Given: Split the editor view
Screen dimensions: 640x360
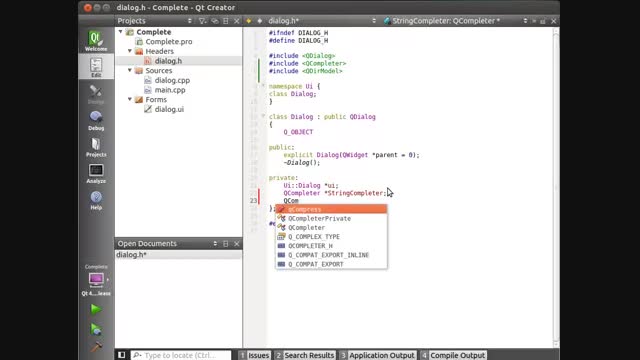Looking at the screenshot, I should [x=543, y=21].
